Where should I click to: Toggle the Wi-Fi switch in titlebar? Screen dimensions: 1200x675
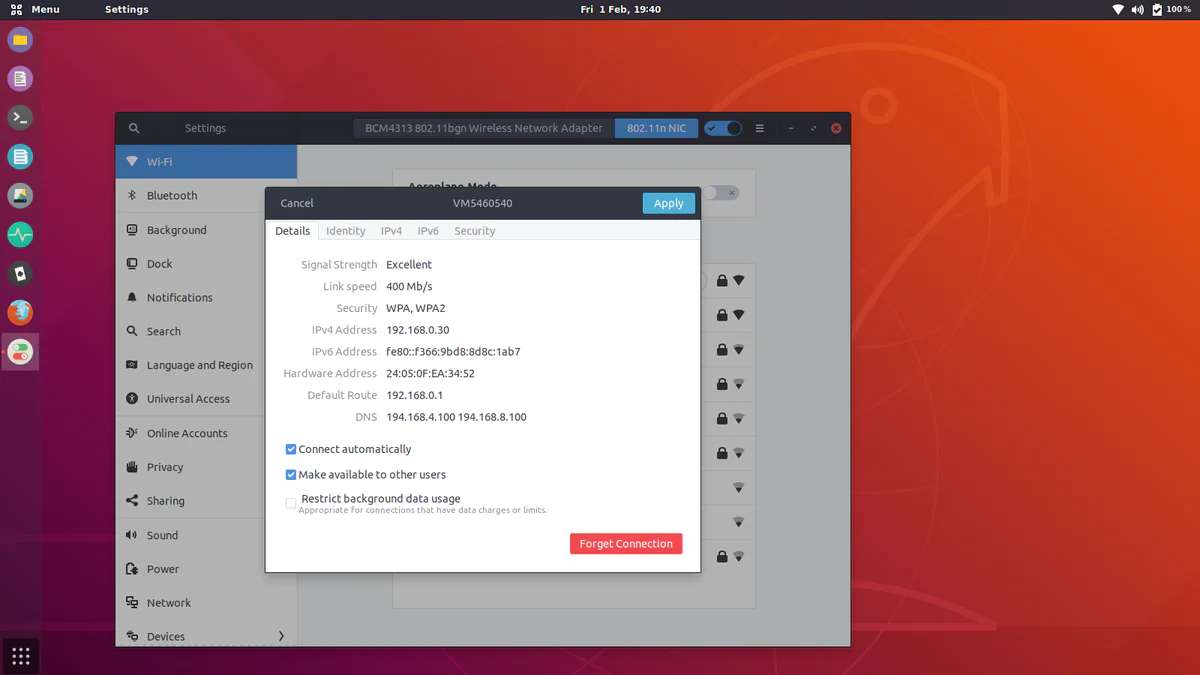pos(722,128)
